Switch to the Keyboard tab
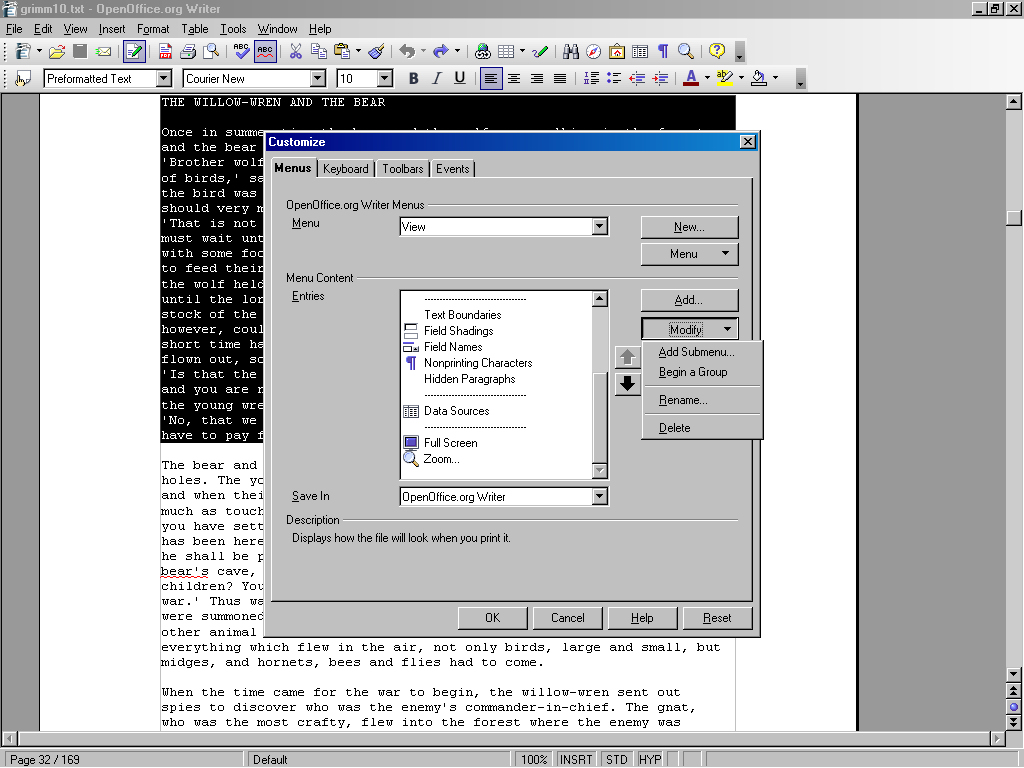 (345, 168)
